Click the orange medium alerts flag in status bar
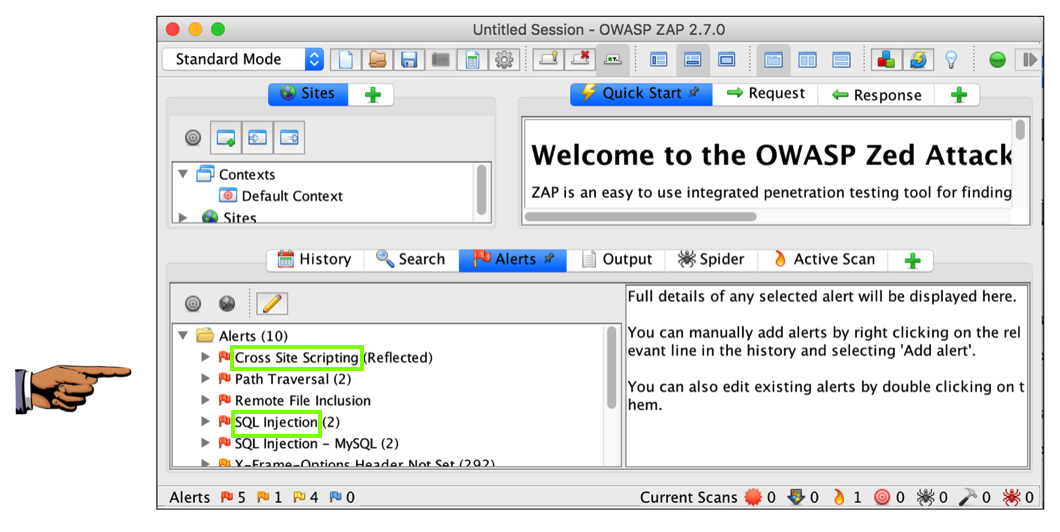This screenshot has width=1060, height=532. coord(263,497)
